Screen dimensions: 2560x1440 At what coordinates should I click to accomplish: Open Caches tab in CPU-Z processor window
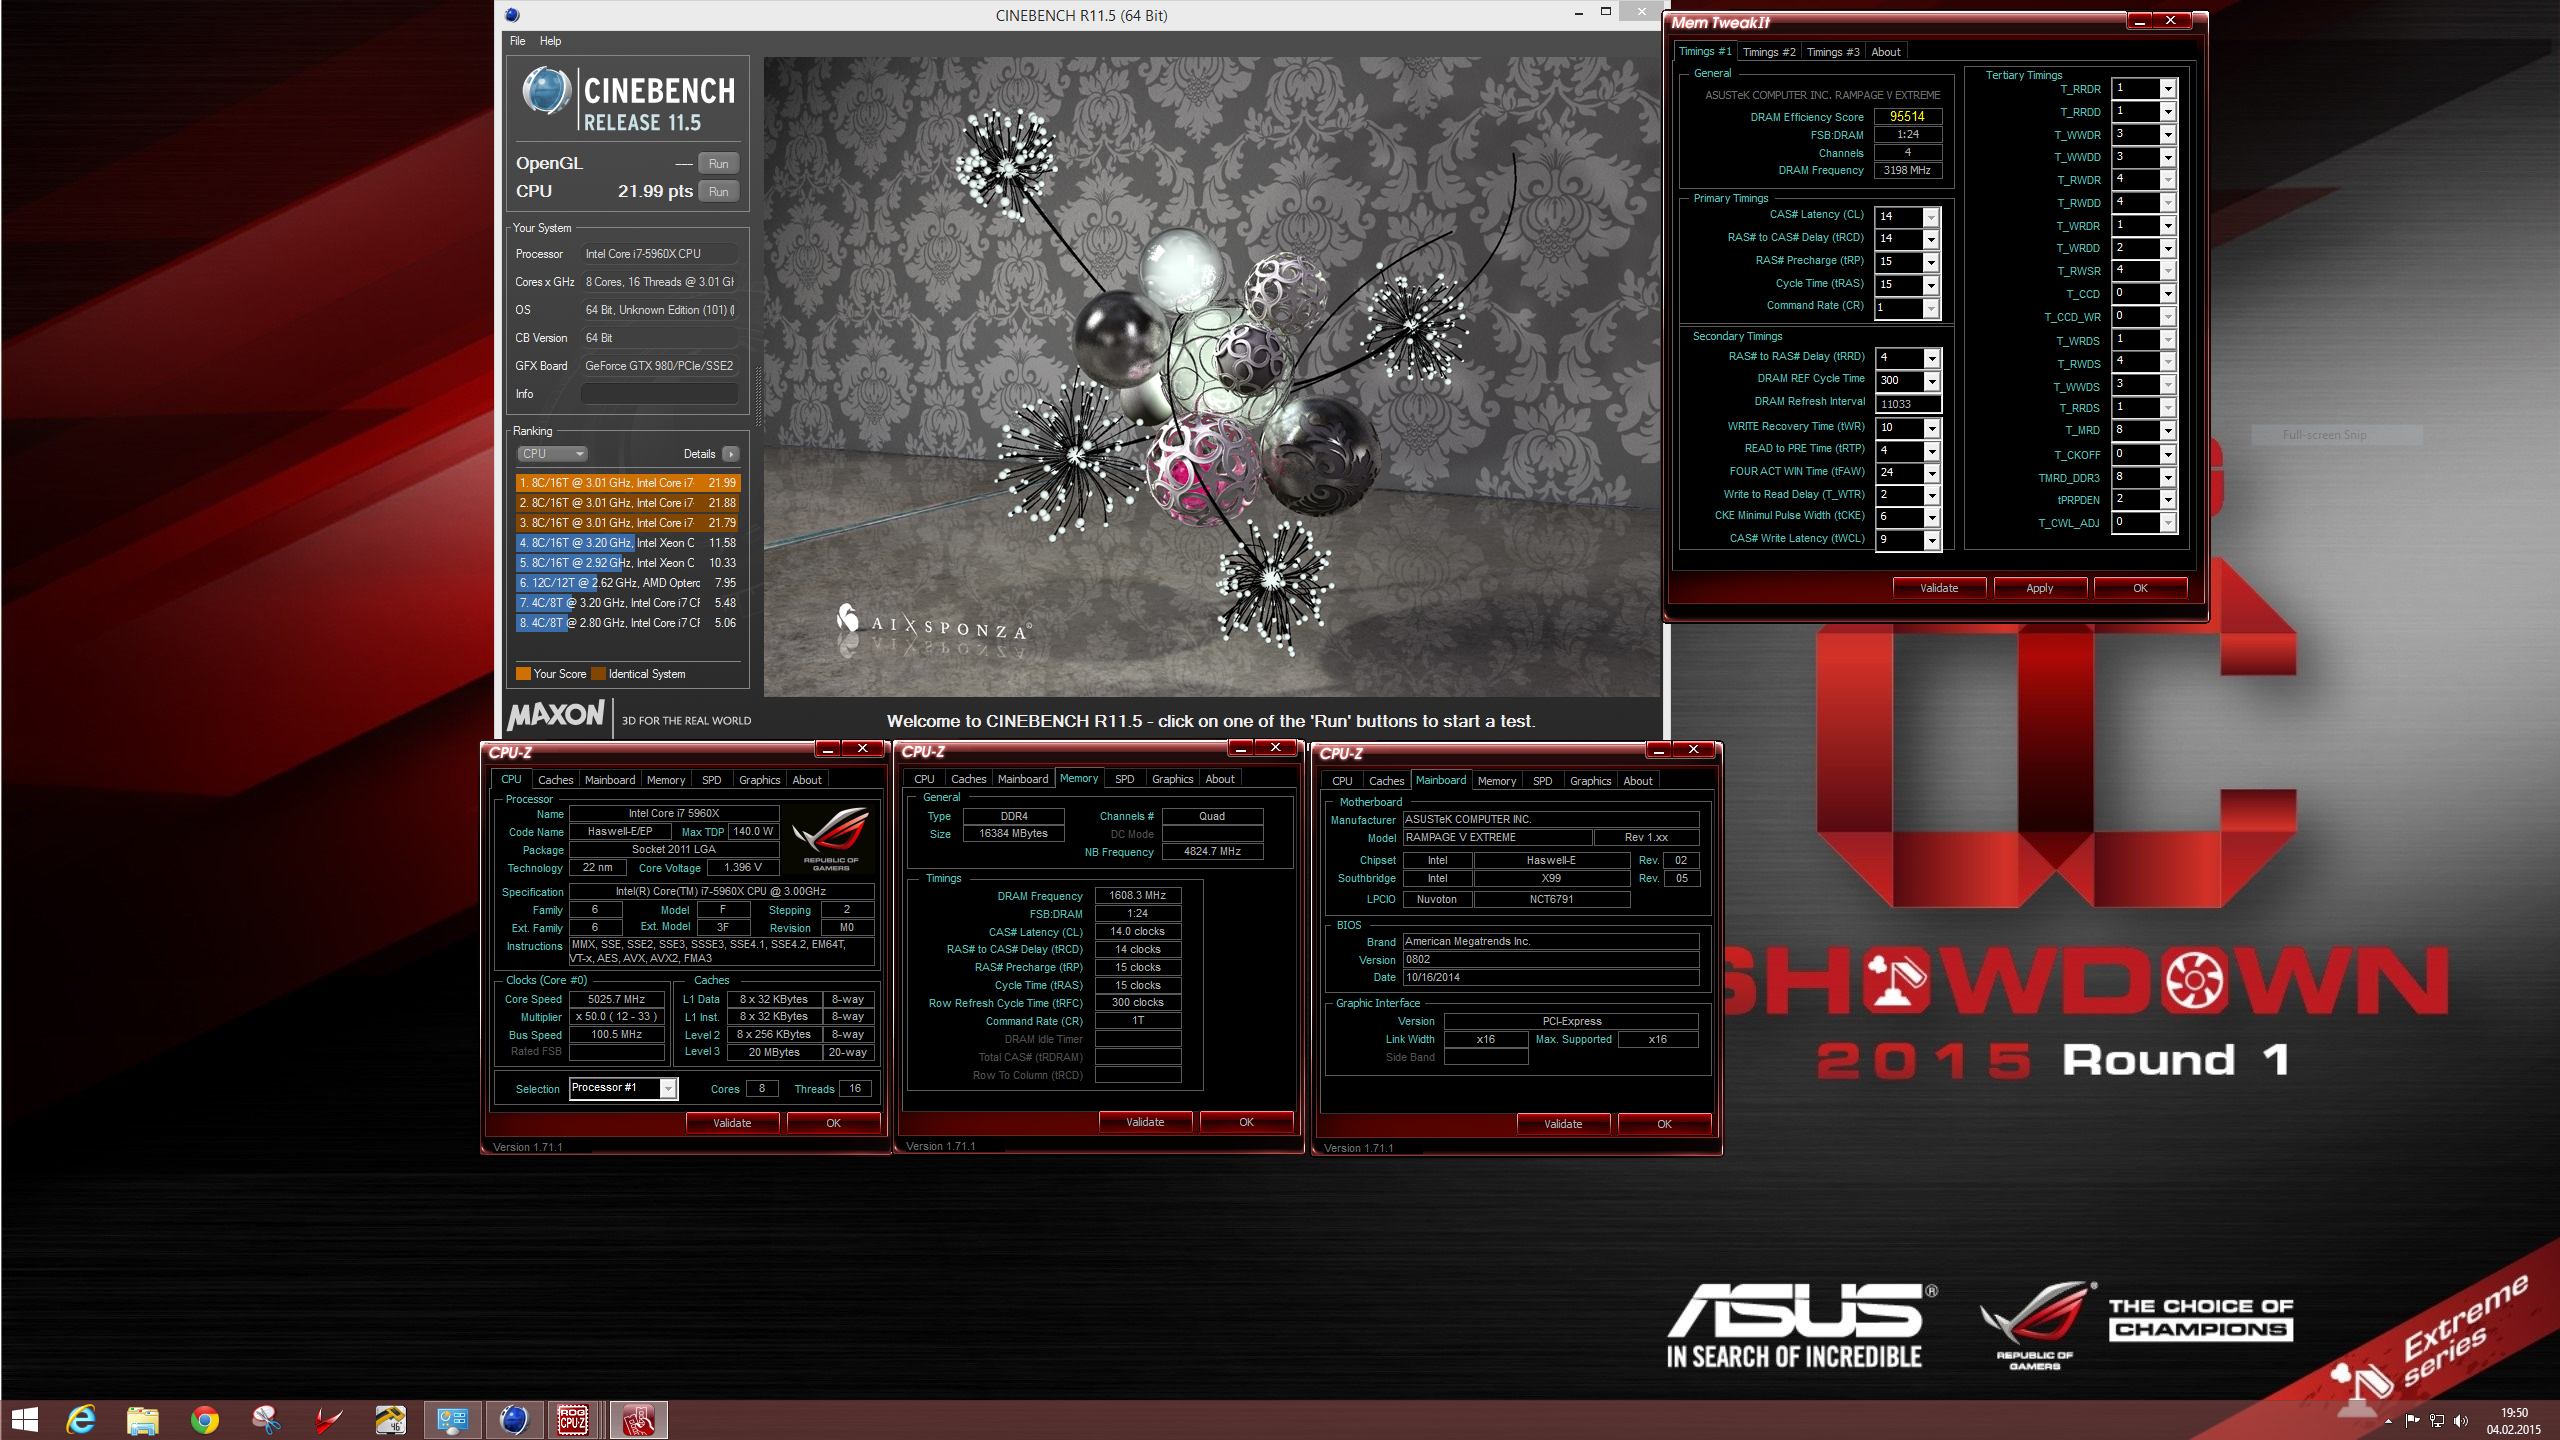tap(555, 780)
